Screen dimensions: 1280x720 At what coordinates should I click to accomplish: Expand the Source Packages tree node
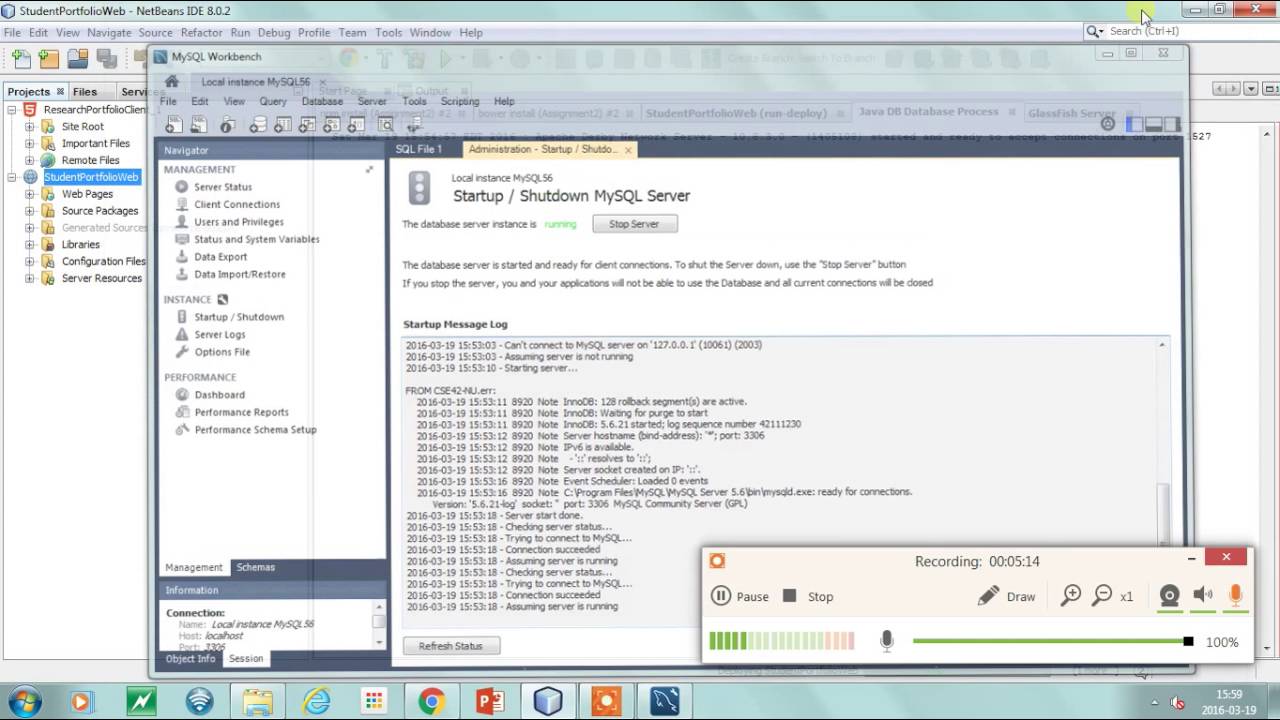29,211
